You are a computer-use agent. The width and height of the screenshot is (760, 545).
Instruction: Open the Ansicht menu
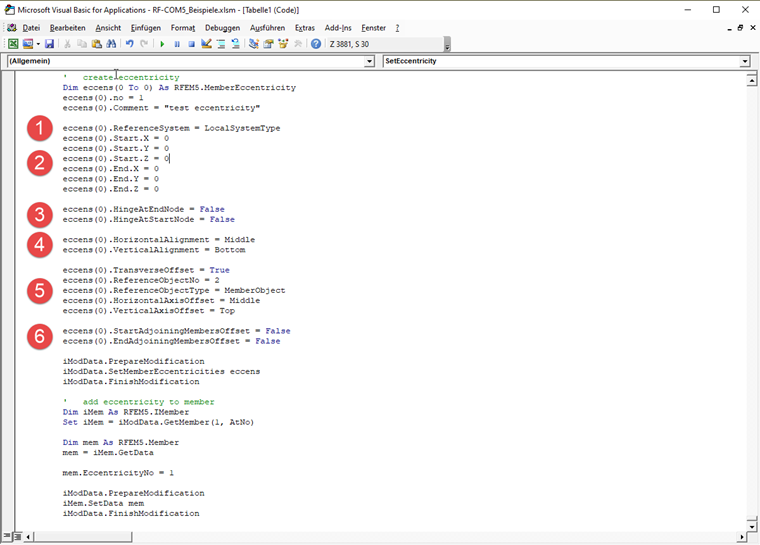[108, 28]
